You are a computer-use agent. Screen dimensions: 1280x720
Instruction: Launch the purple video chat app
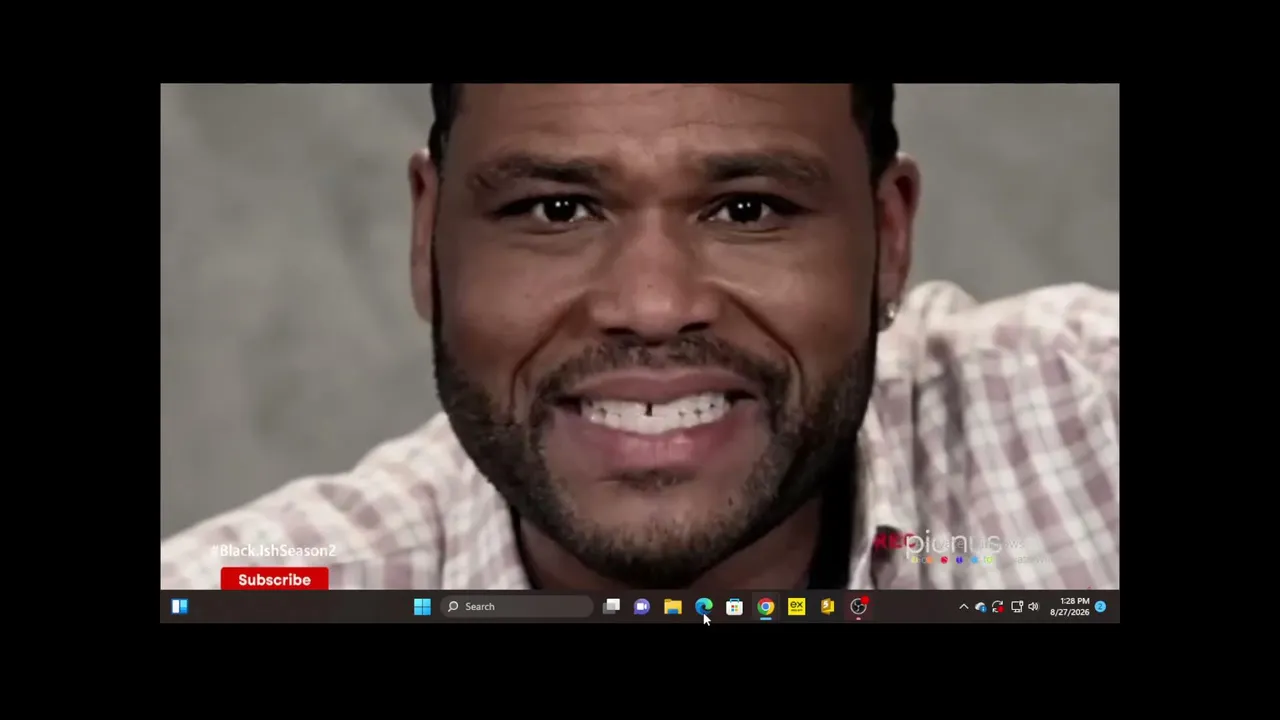642,606
